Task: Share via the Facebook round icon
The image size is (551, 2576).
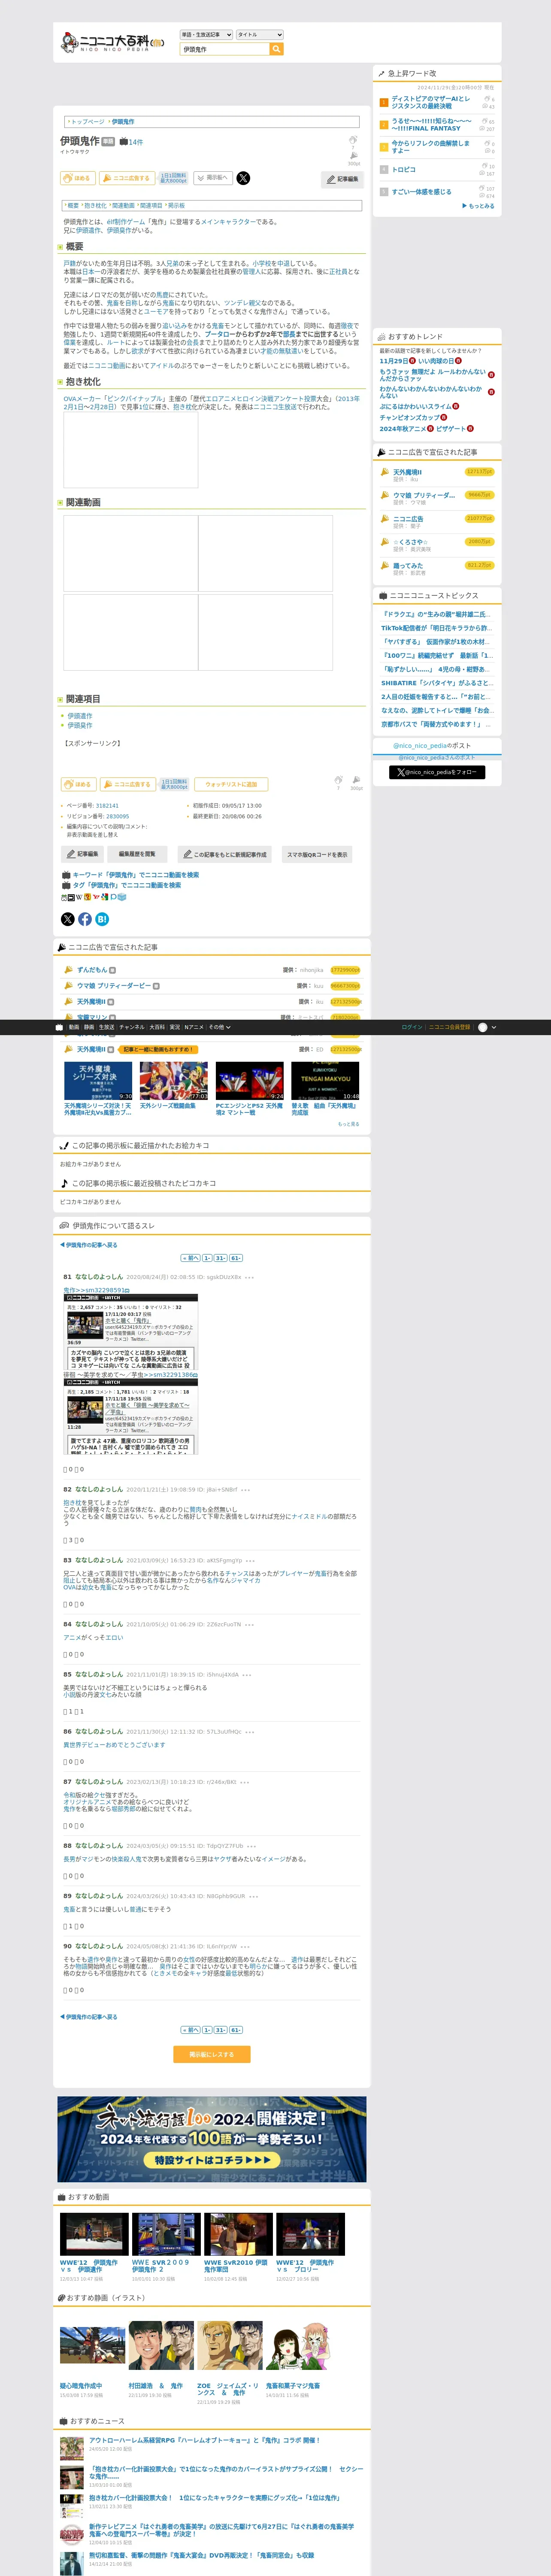Action: [x=85, y=919]
